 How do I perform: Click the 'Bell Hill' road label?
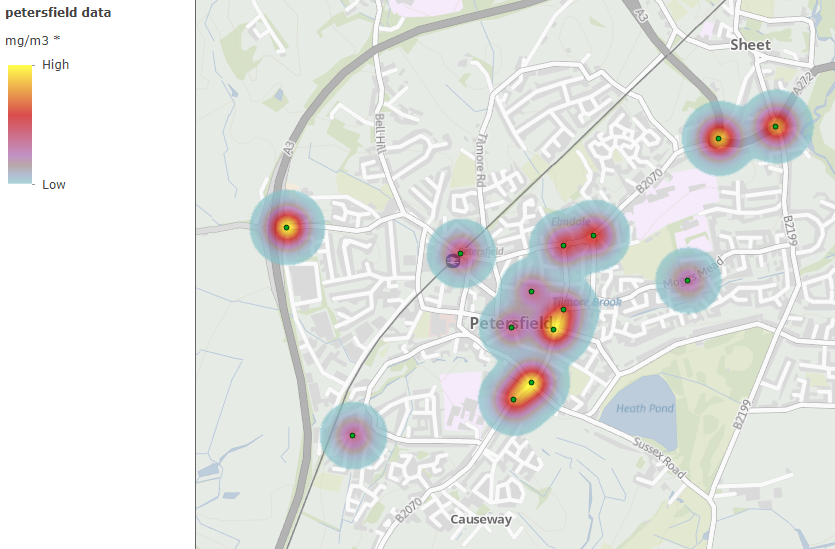pyautogui.click(x=379, y=133)
